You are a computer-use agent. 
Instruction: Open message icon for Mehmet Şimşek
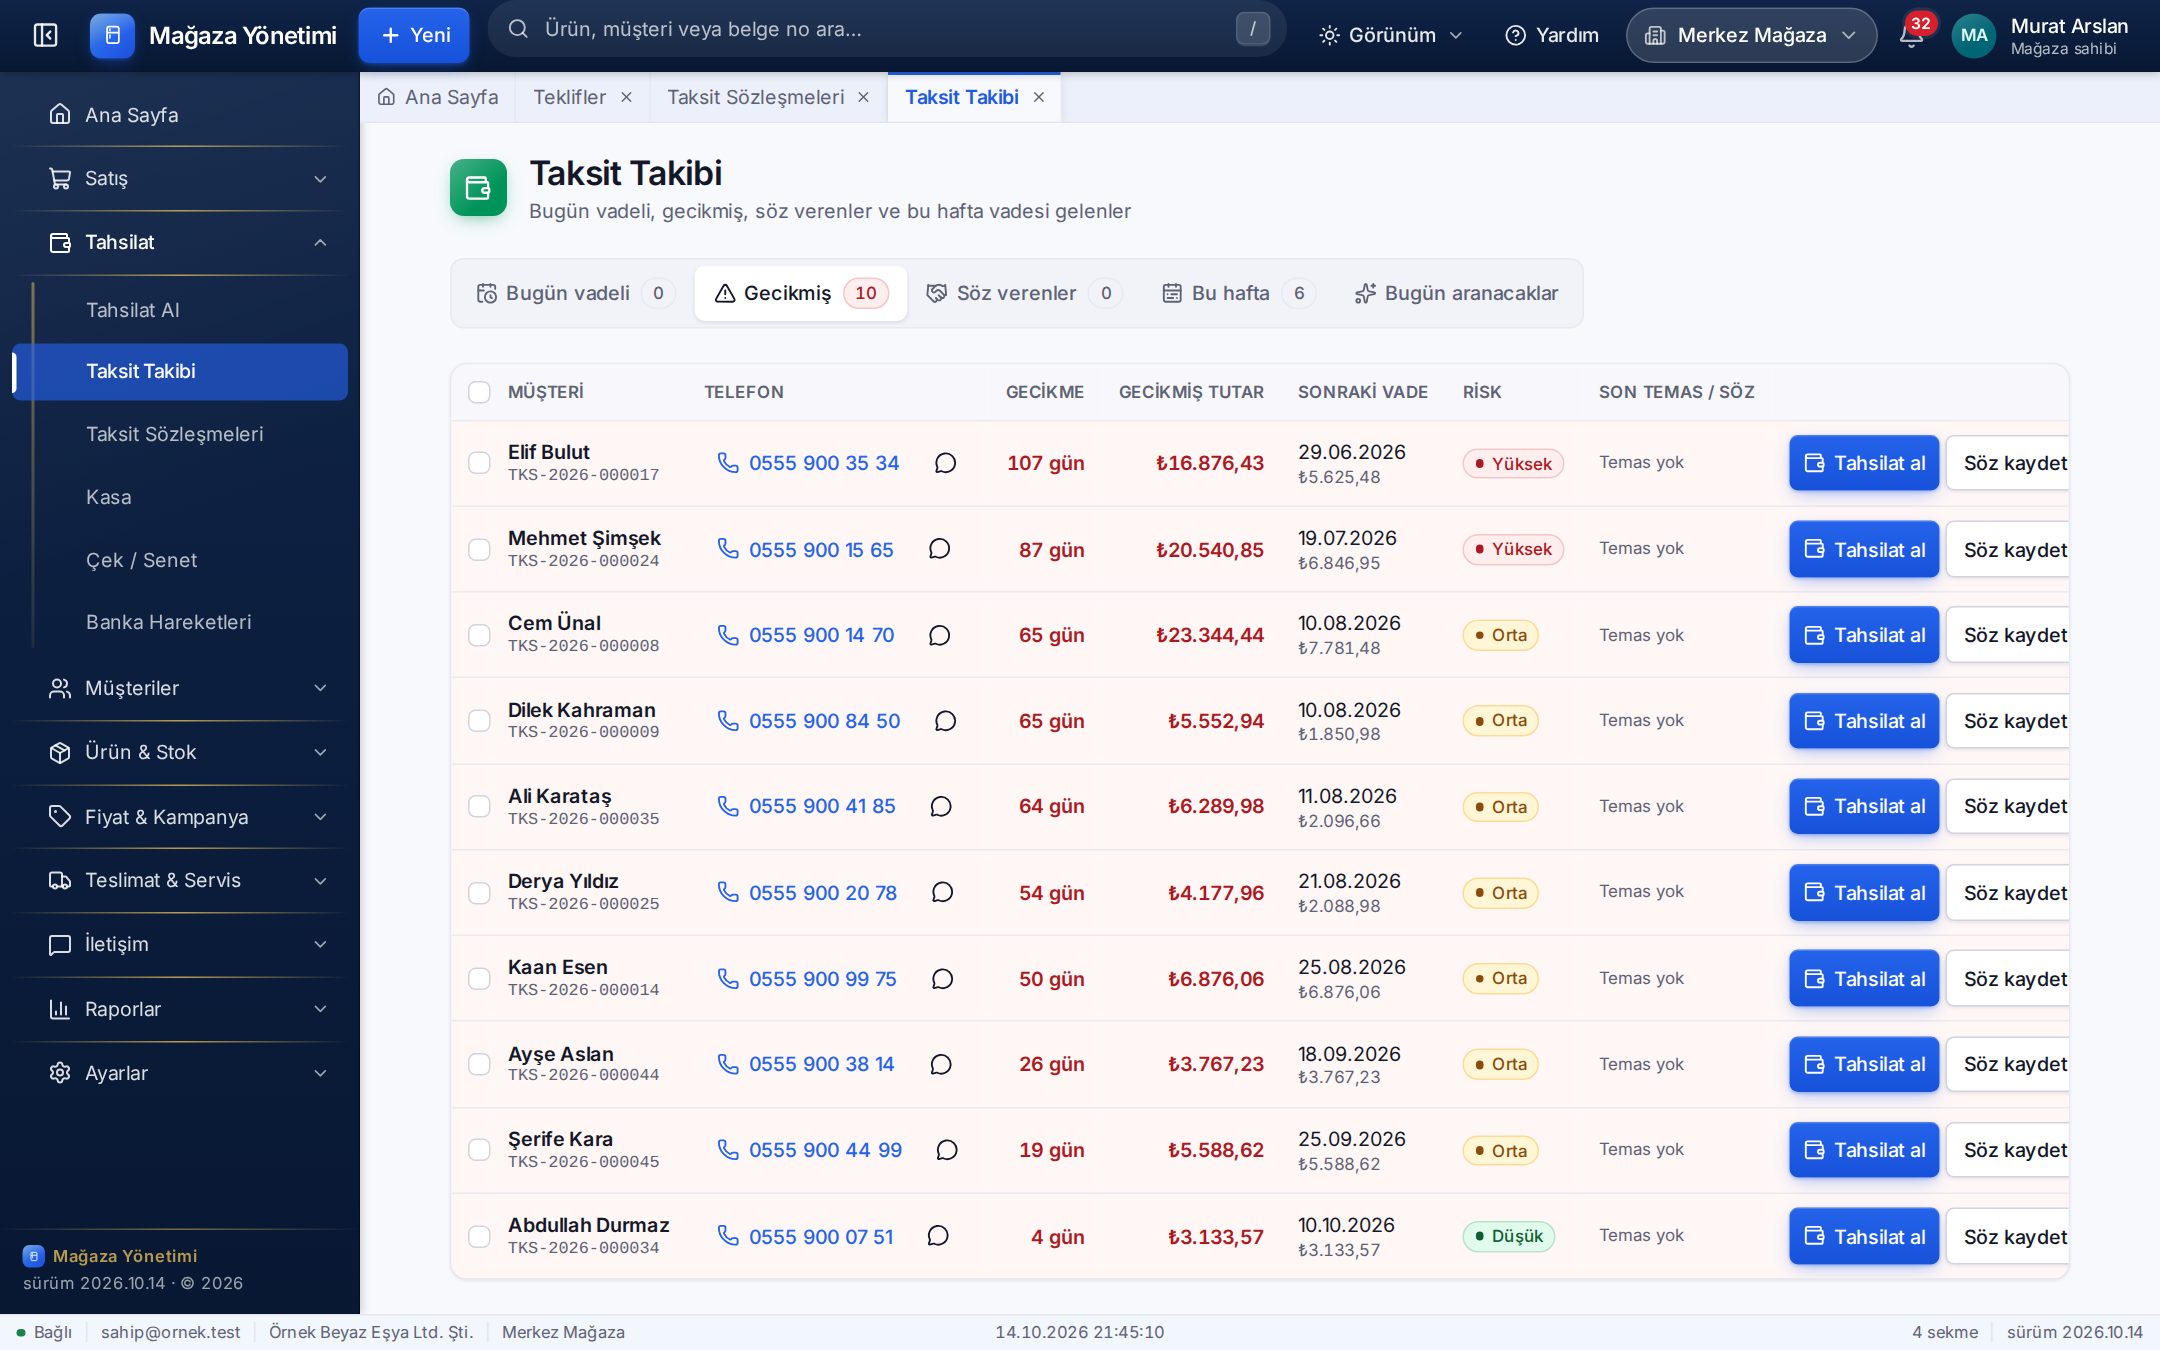pos(939,549)
